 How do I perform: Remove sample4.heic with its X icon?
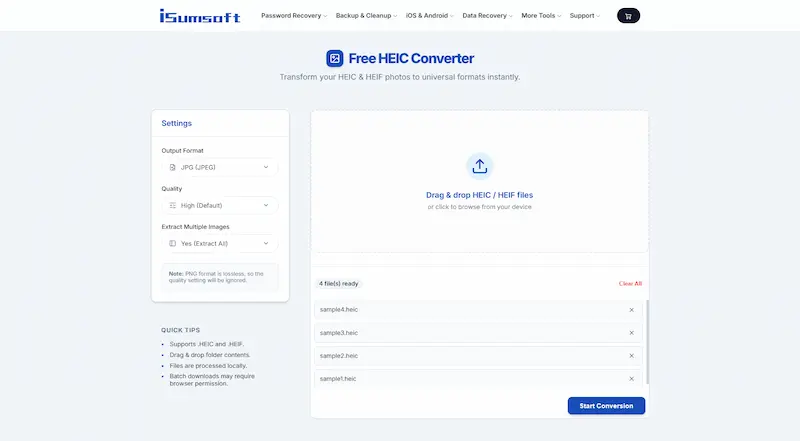pyautogui.click(x=632, y=310)
